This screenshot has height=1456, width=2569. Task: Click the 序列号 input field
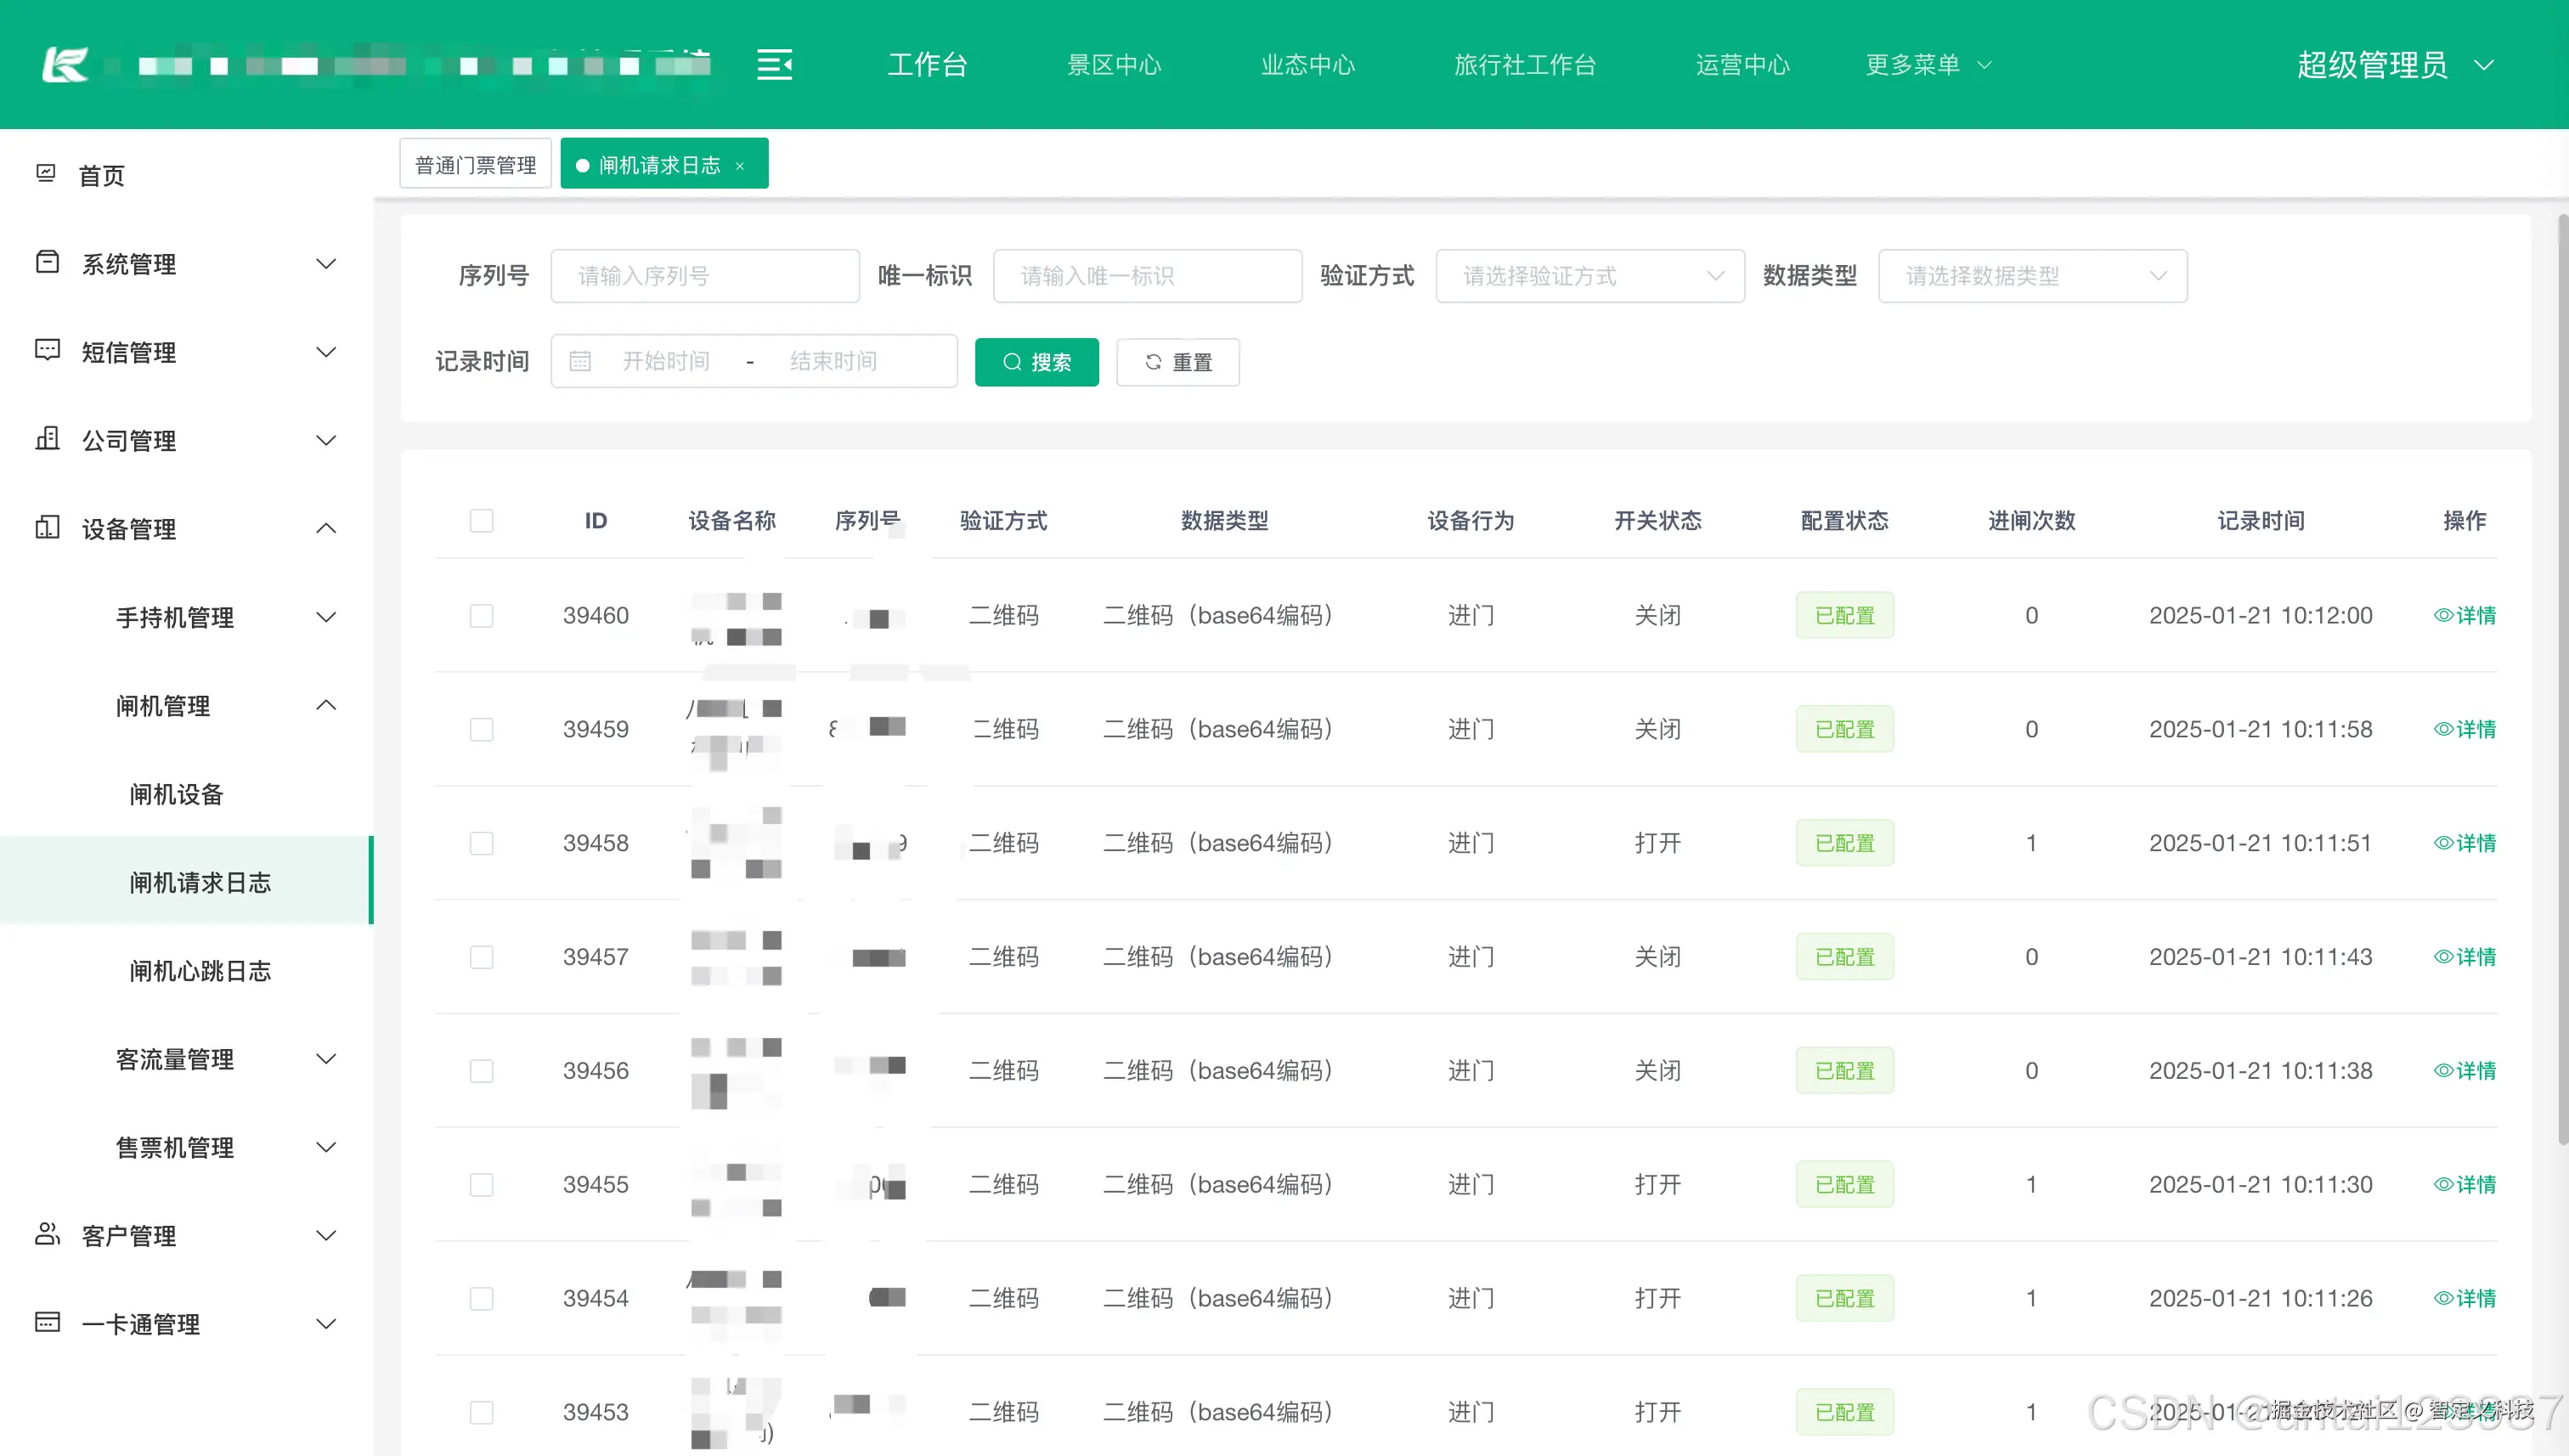click(x=704, y=276)
